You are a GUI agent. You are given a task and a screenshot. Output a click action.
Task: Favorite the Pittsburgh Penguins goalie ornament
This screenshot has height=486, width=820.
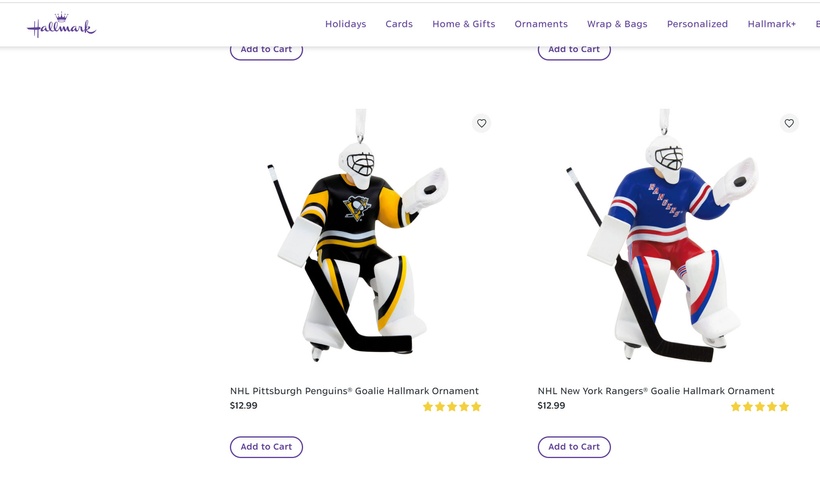click(x=481, y=123)
